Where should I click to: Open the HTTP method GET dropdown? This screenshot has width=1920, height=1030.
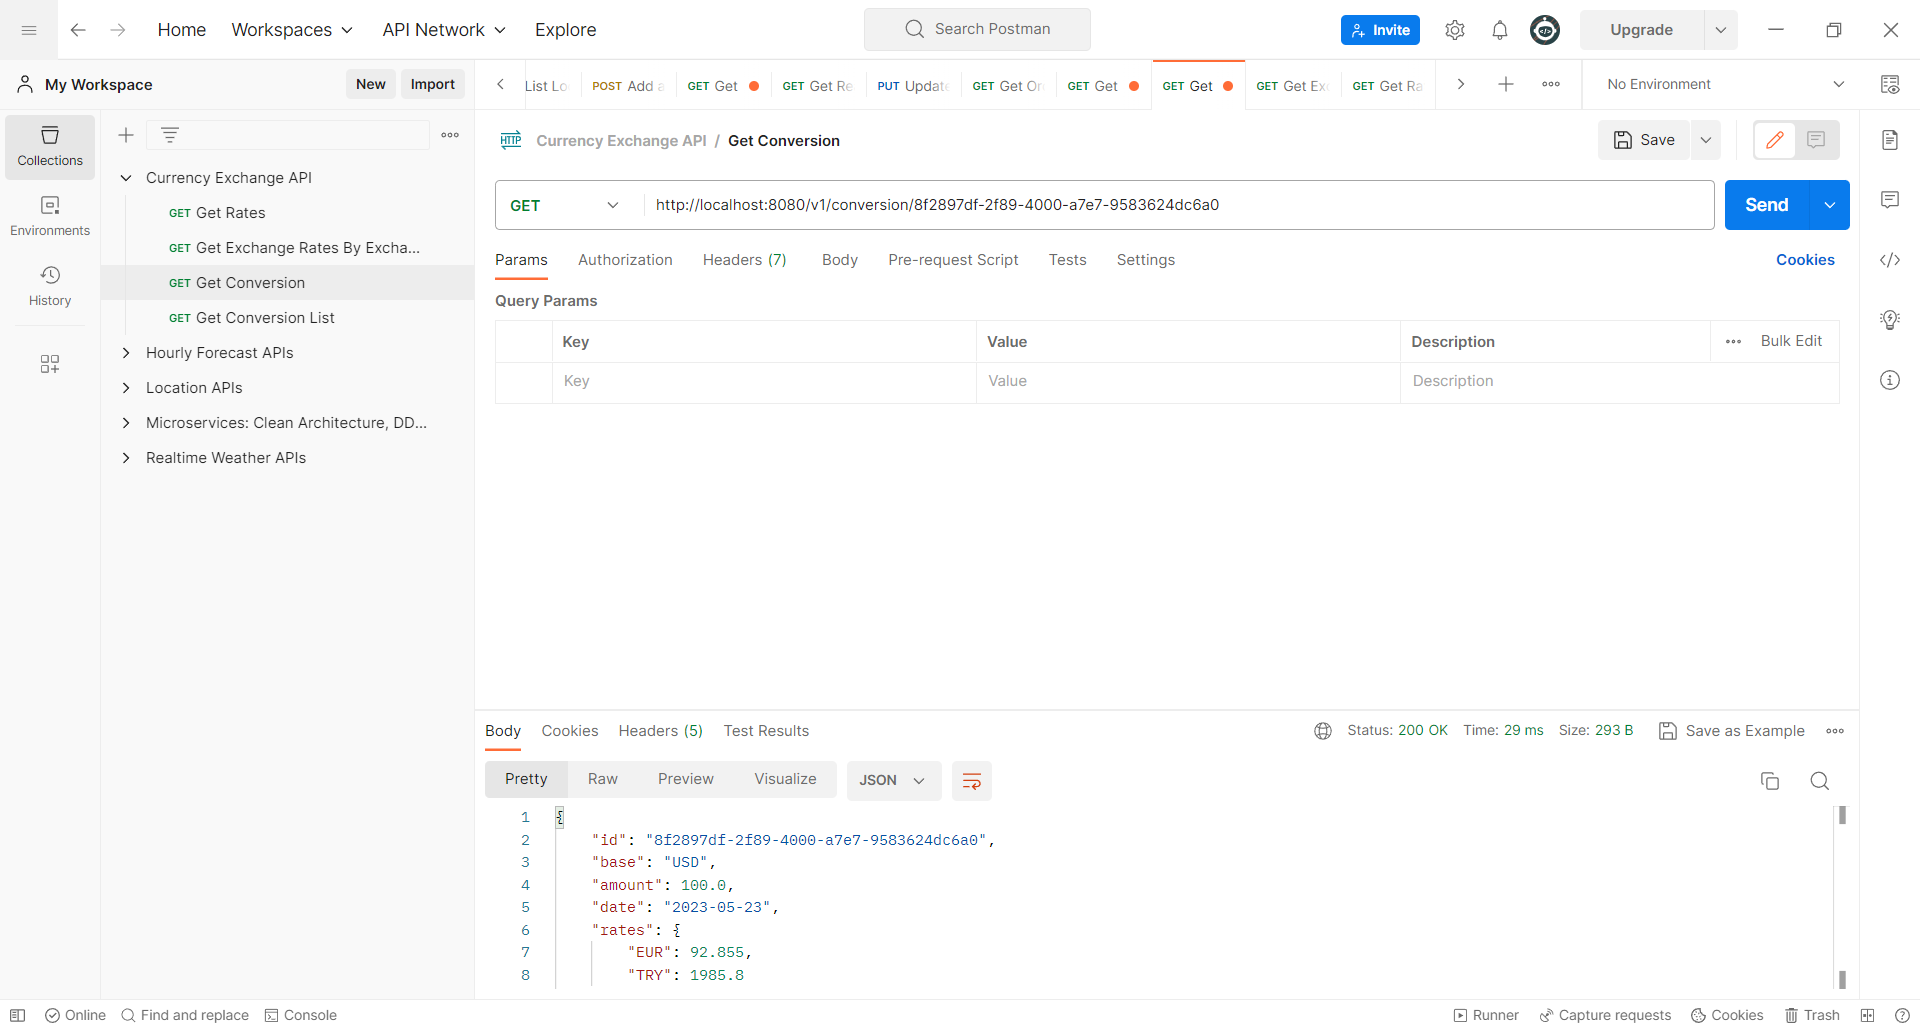567,205
